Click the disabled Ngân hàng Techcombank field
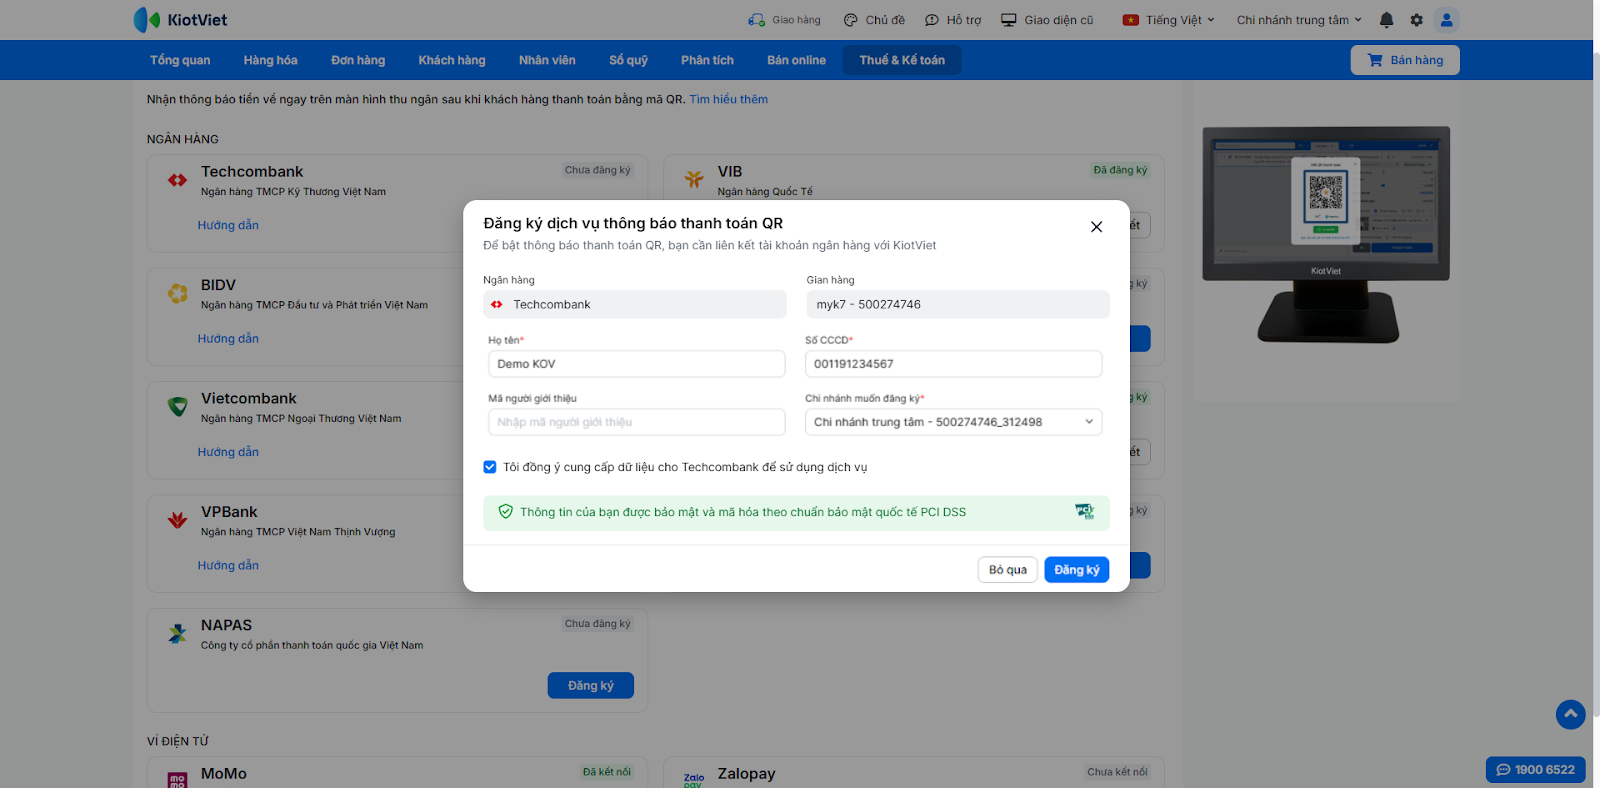This screenshot has width=1600, height=788. click(635, 304)
